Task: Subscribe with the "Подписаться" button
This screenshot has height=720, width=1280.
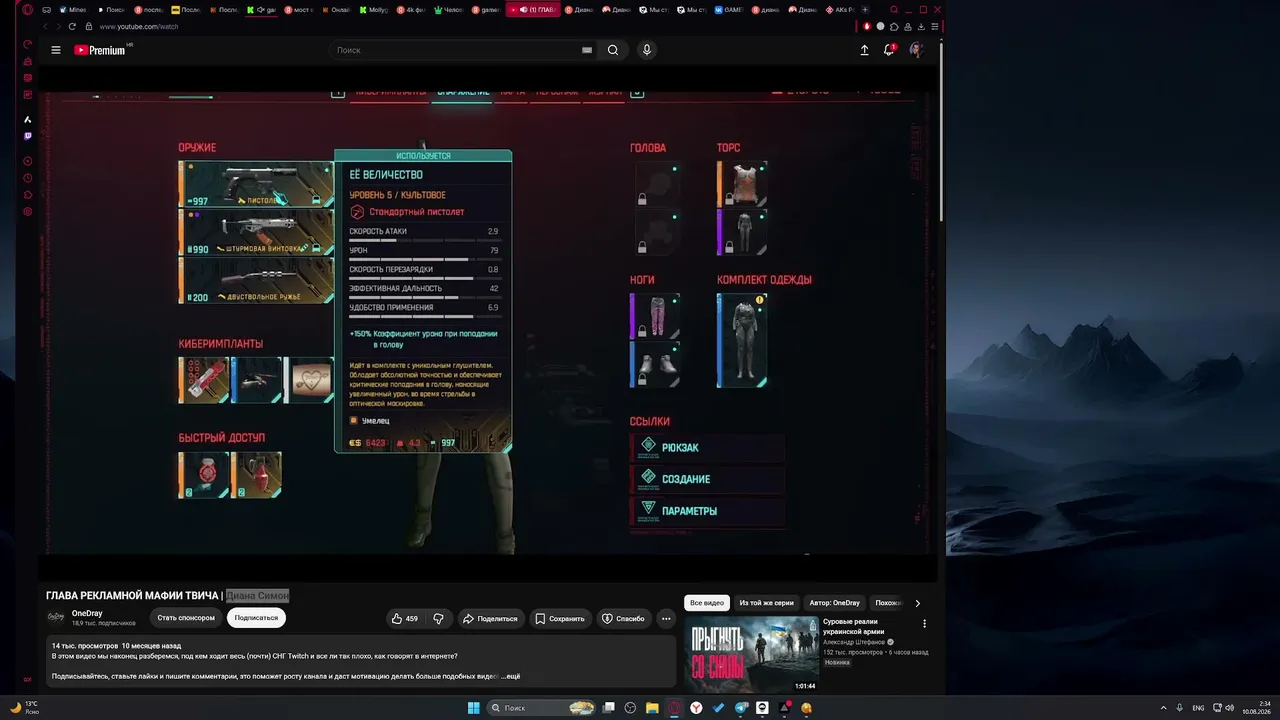Action: point(256,618)
